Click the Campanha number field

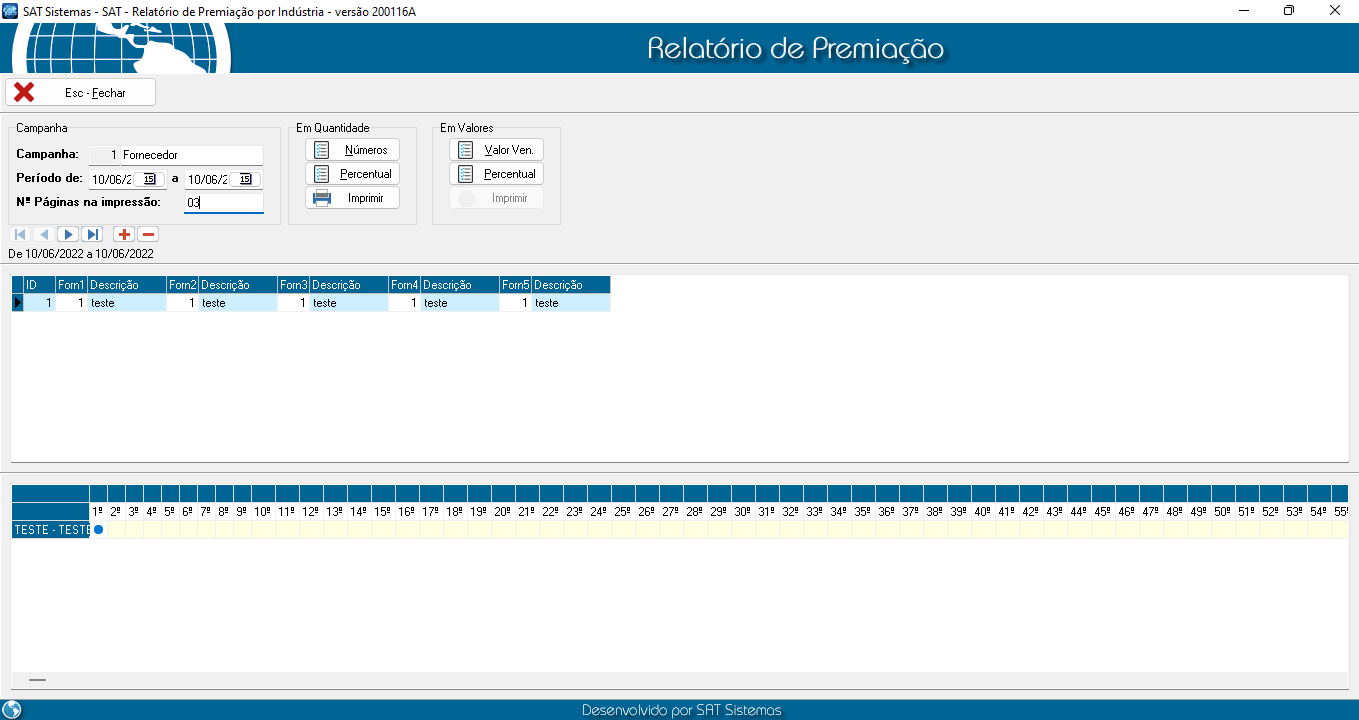pos(104,155)
